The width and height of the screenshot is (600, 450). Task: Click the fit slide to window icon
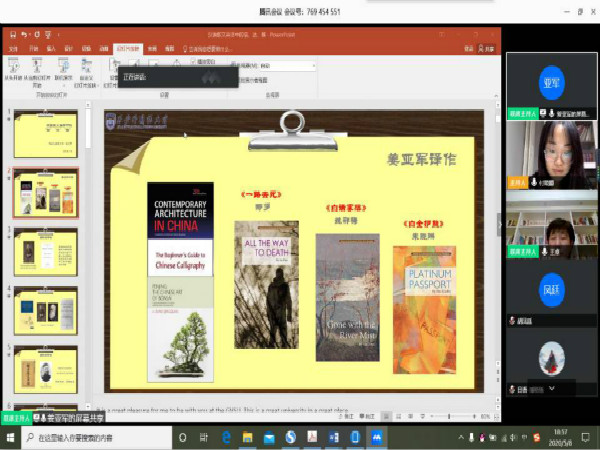pos(496,416)
